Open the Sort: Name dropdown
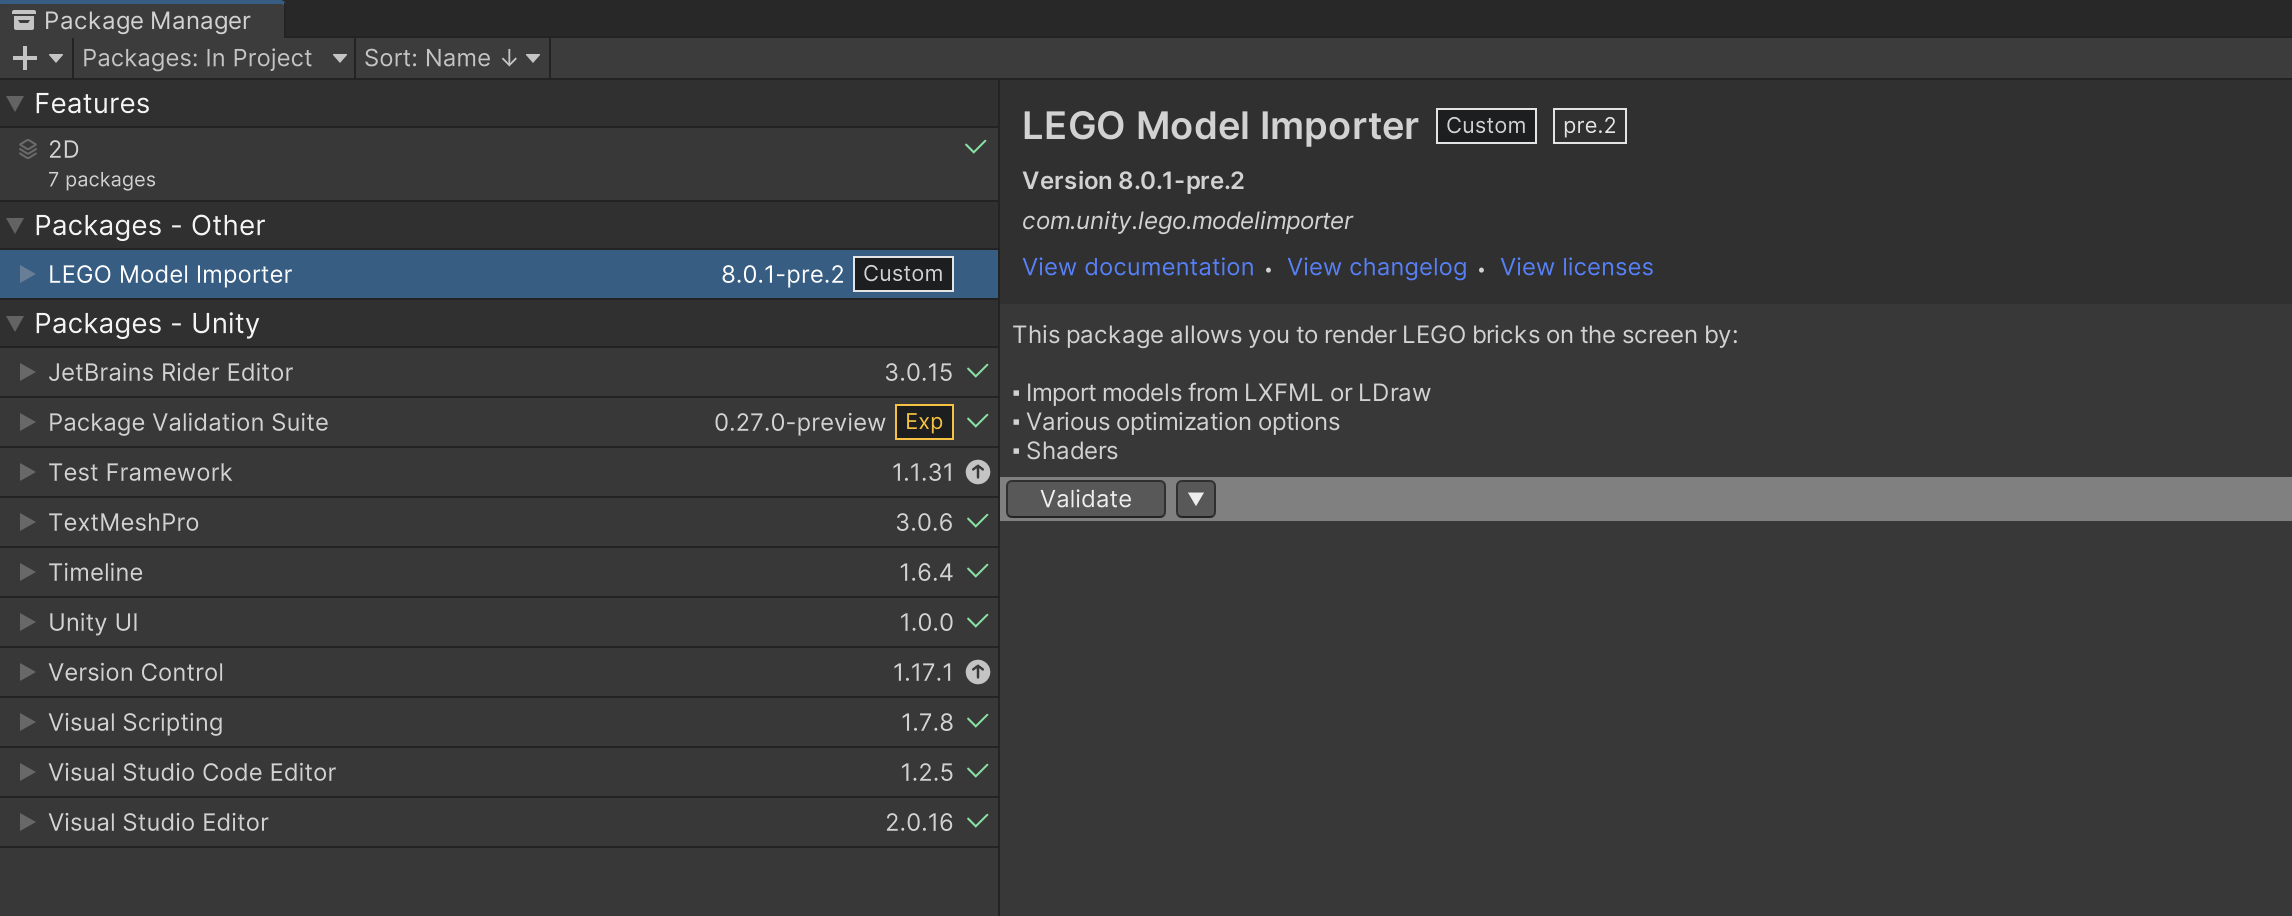 coord(452,58)
